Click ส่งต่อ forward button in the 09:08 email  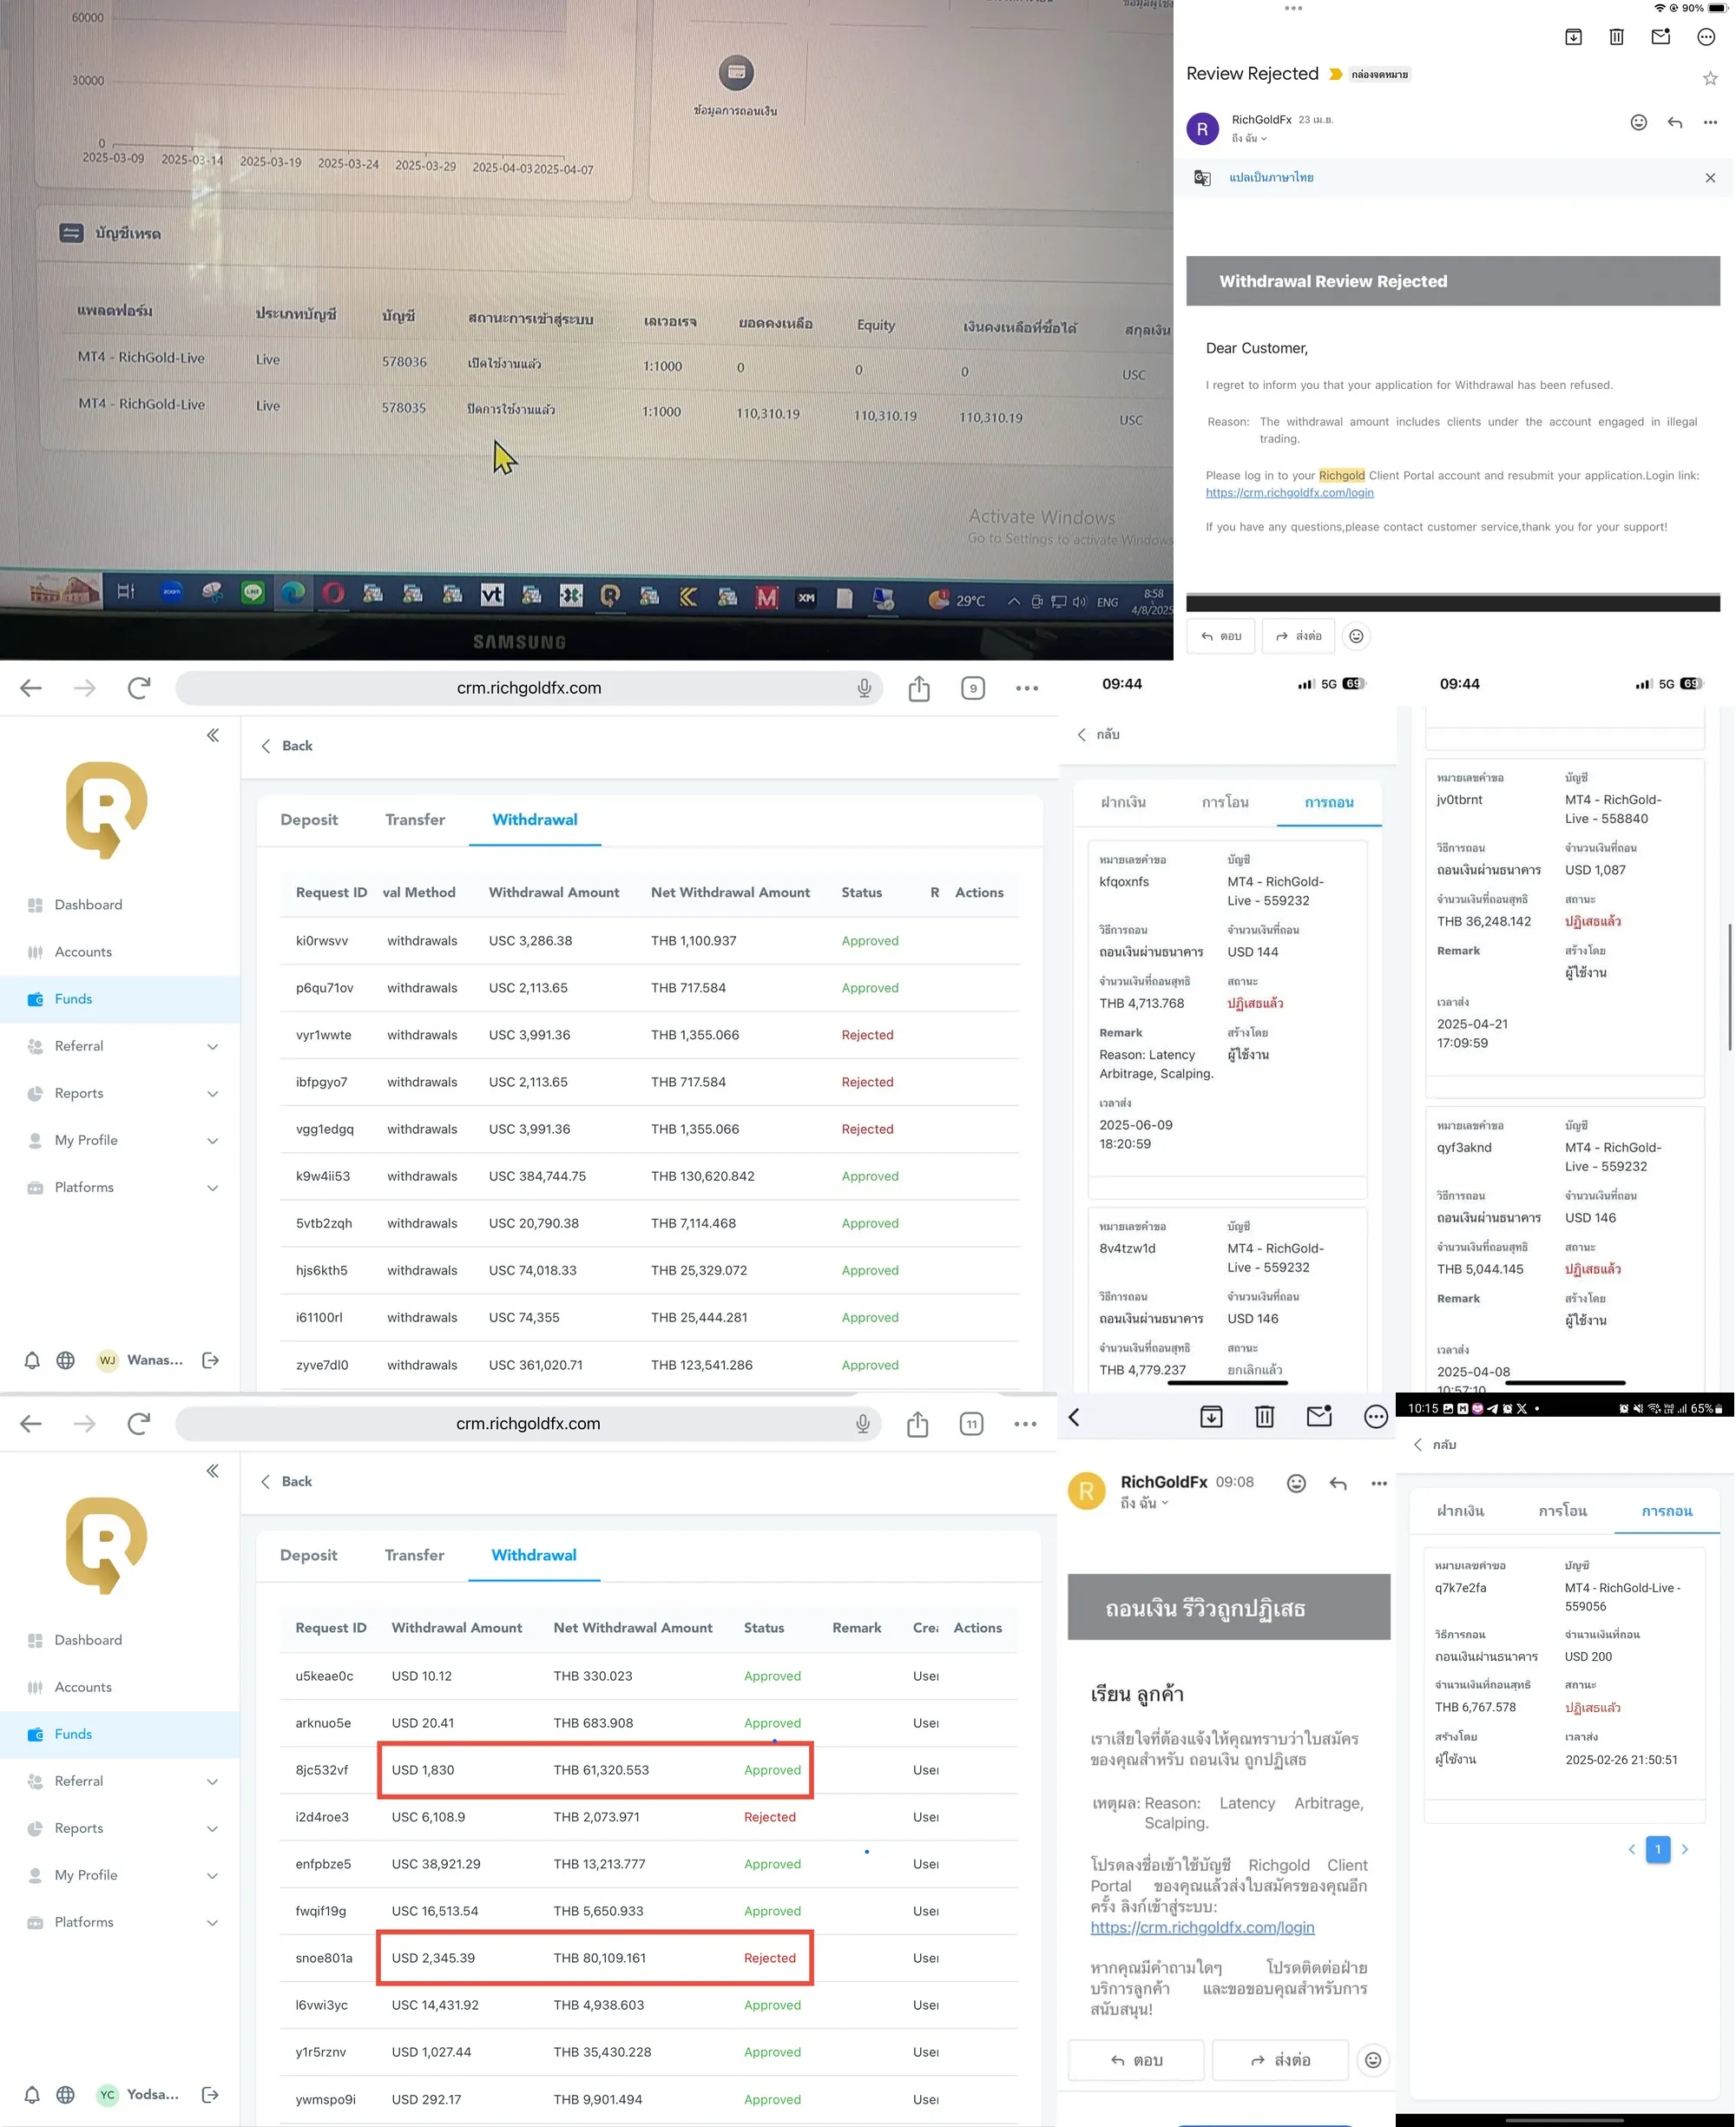pyautogui.click(x=1281, y=2060)
